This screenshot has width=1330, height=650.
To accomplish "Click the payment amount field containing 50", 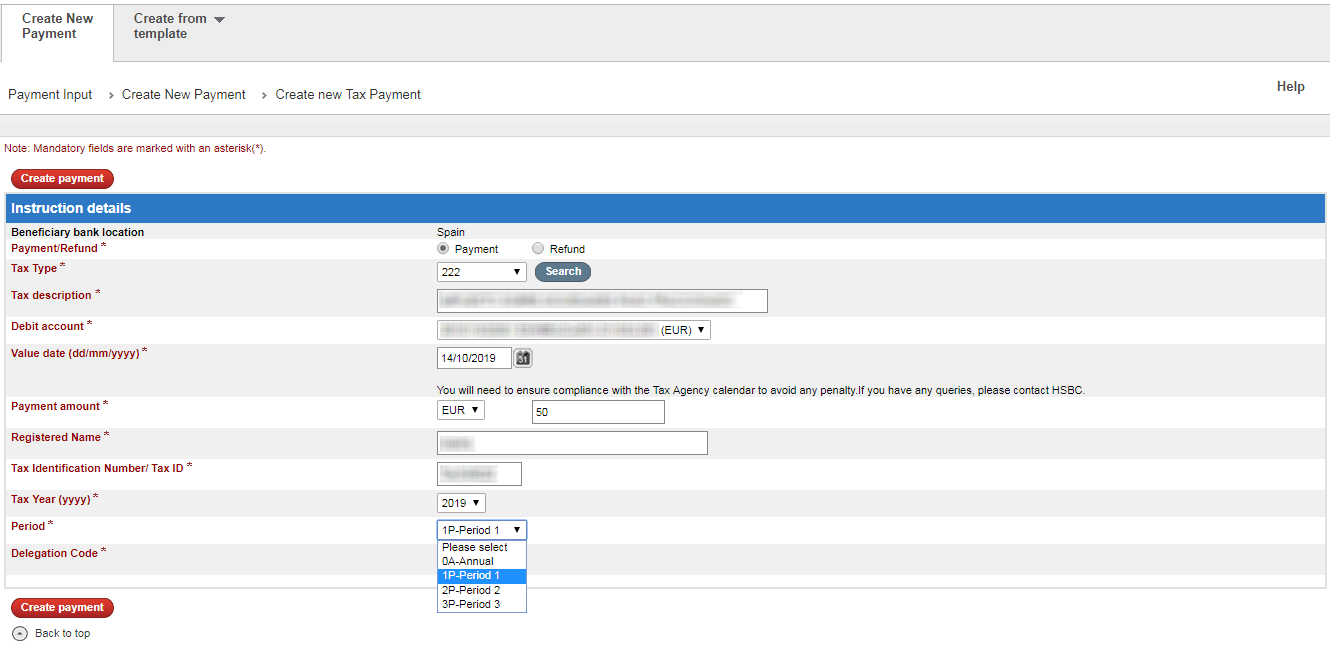I will [597, 412].
